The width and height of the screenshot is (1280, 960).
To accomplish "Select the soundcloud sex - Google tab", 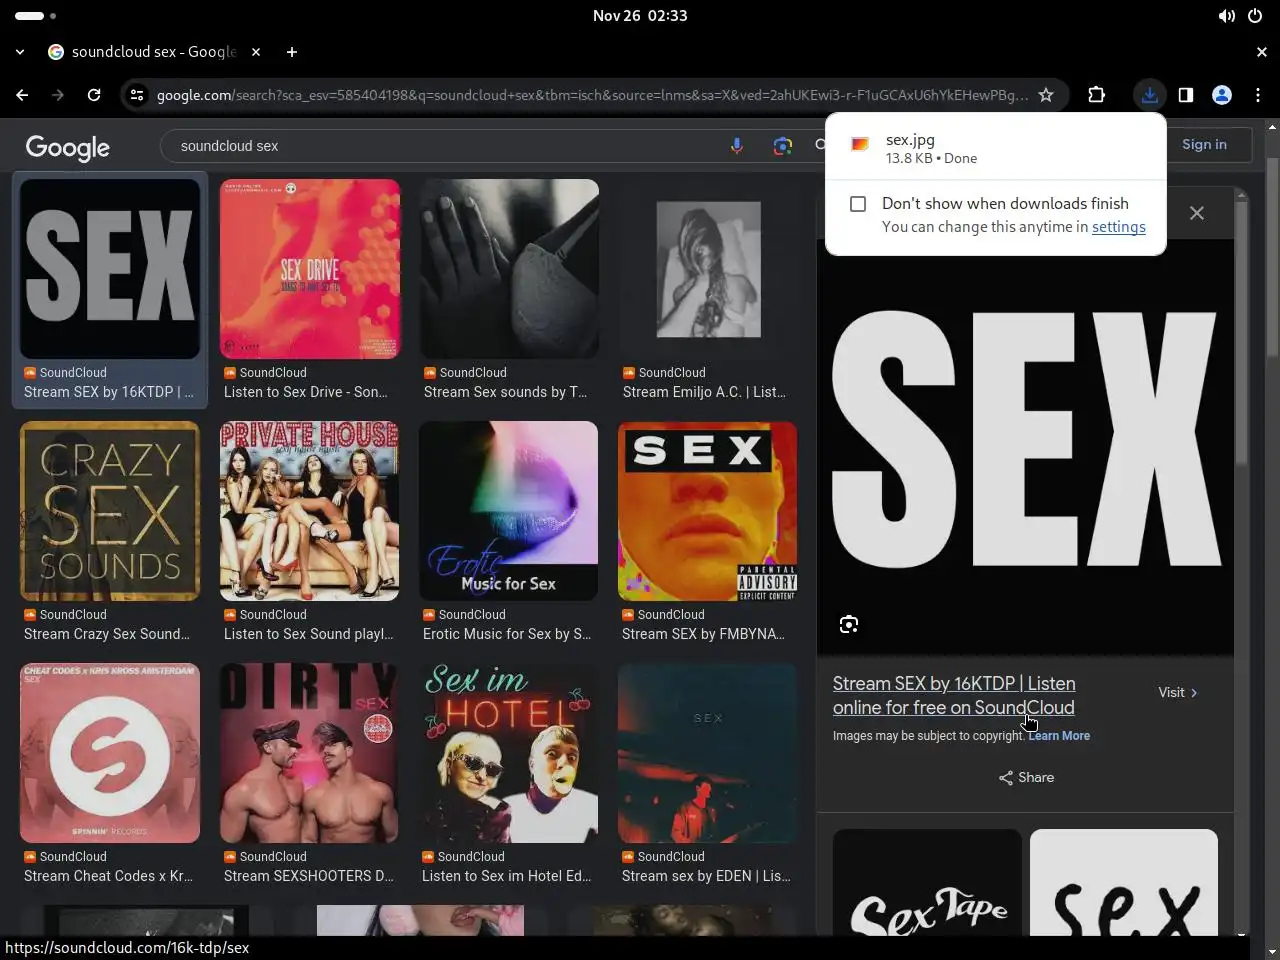I will (155, 52).
